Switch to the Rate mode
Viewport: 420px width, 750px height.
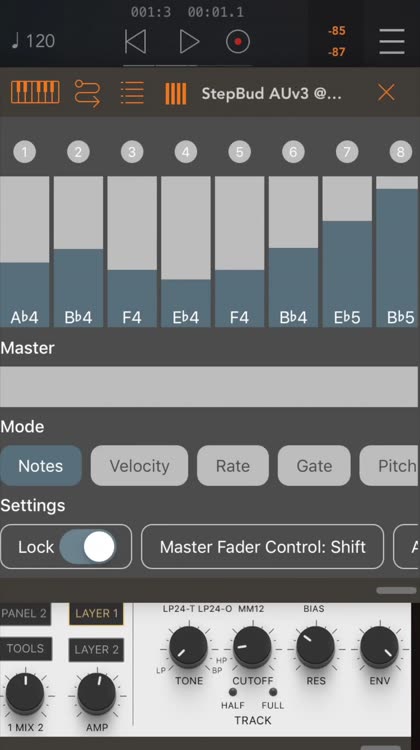click(x=233, y=466)
